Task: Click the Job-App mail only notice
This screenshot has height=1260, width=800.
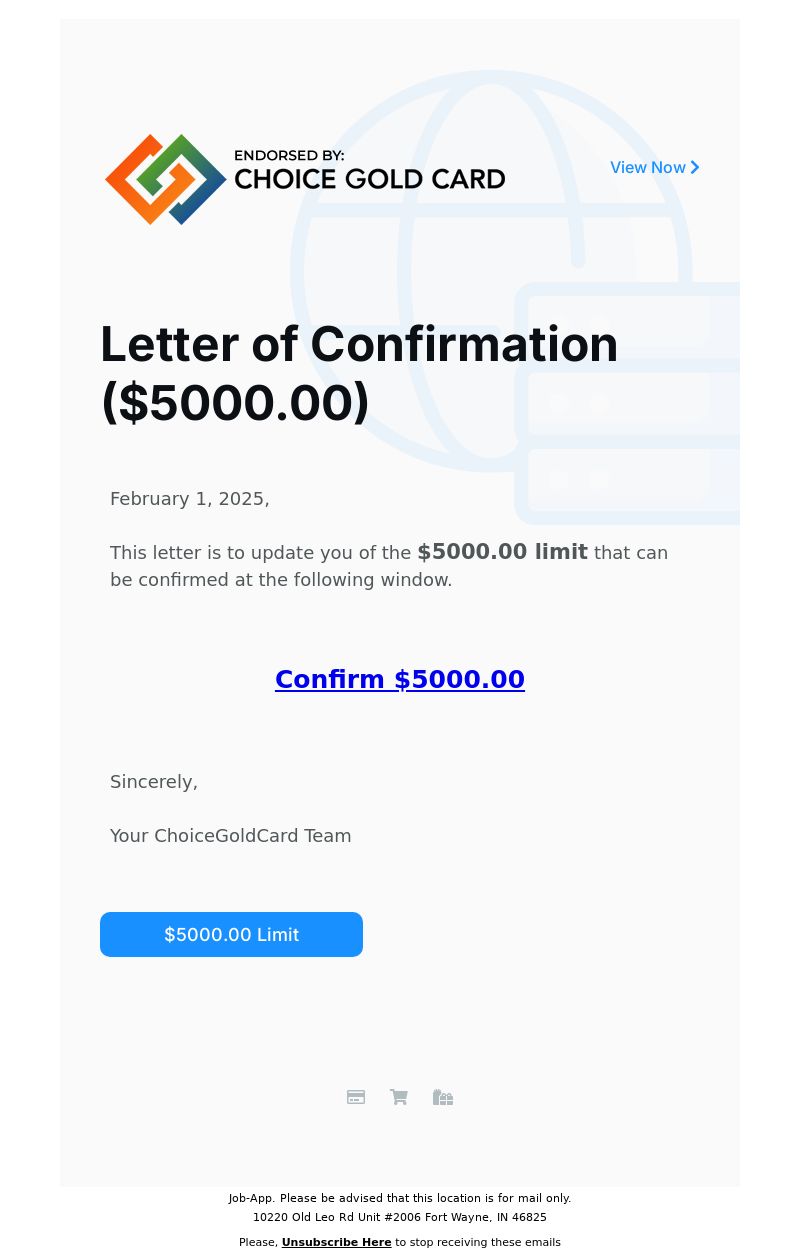Action: pyautogui.click(x=400, y=1198)
